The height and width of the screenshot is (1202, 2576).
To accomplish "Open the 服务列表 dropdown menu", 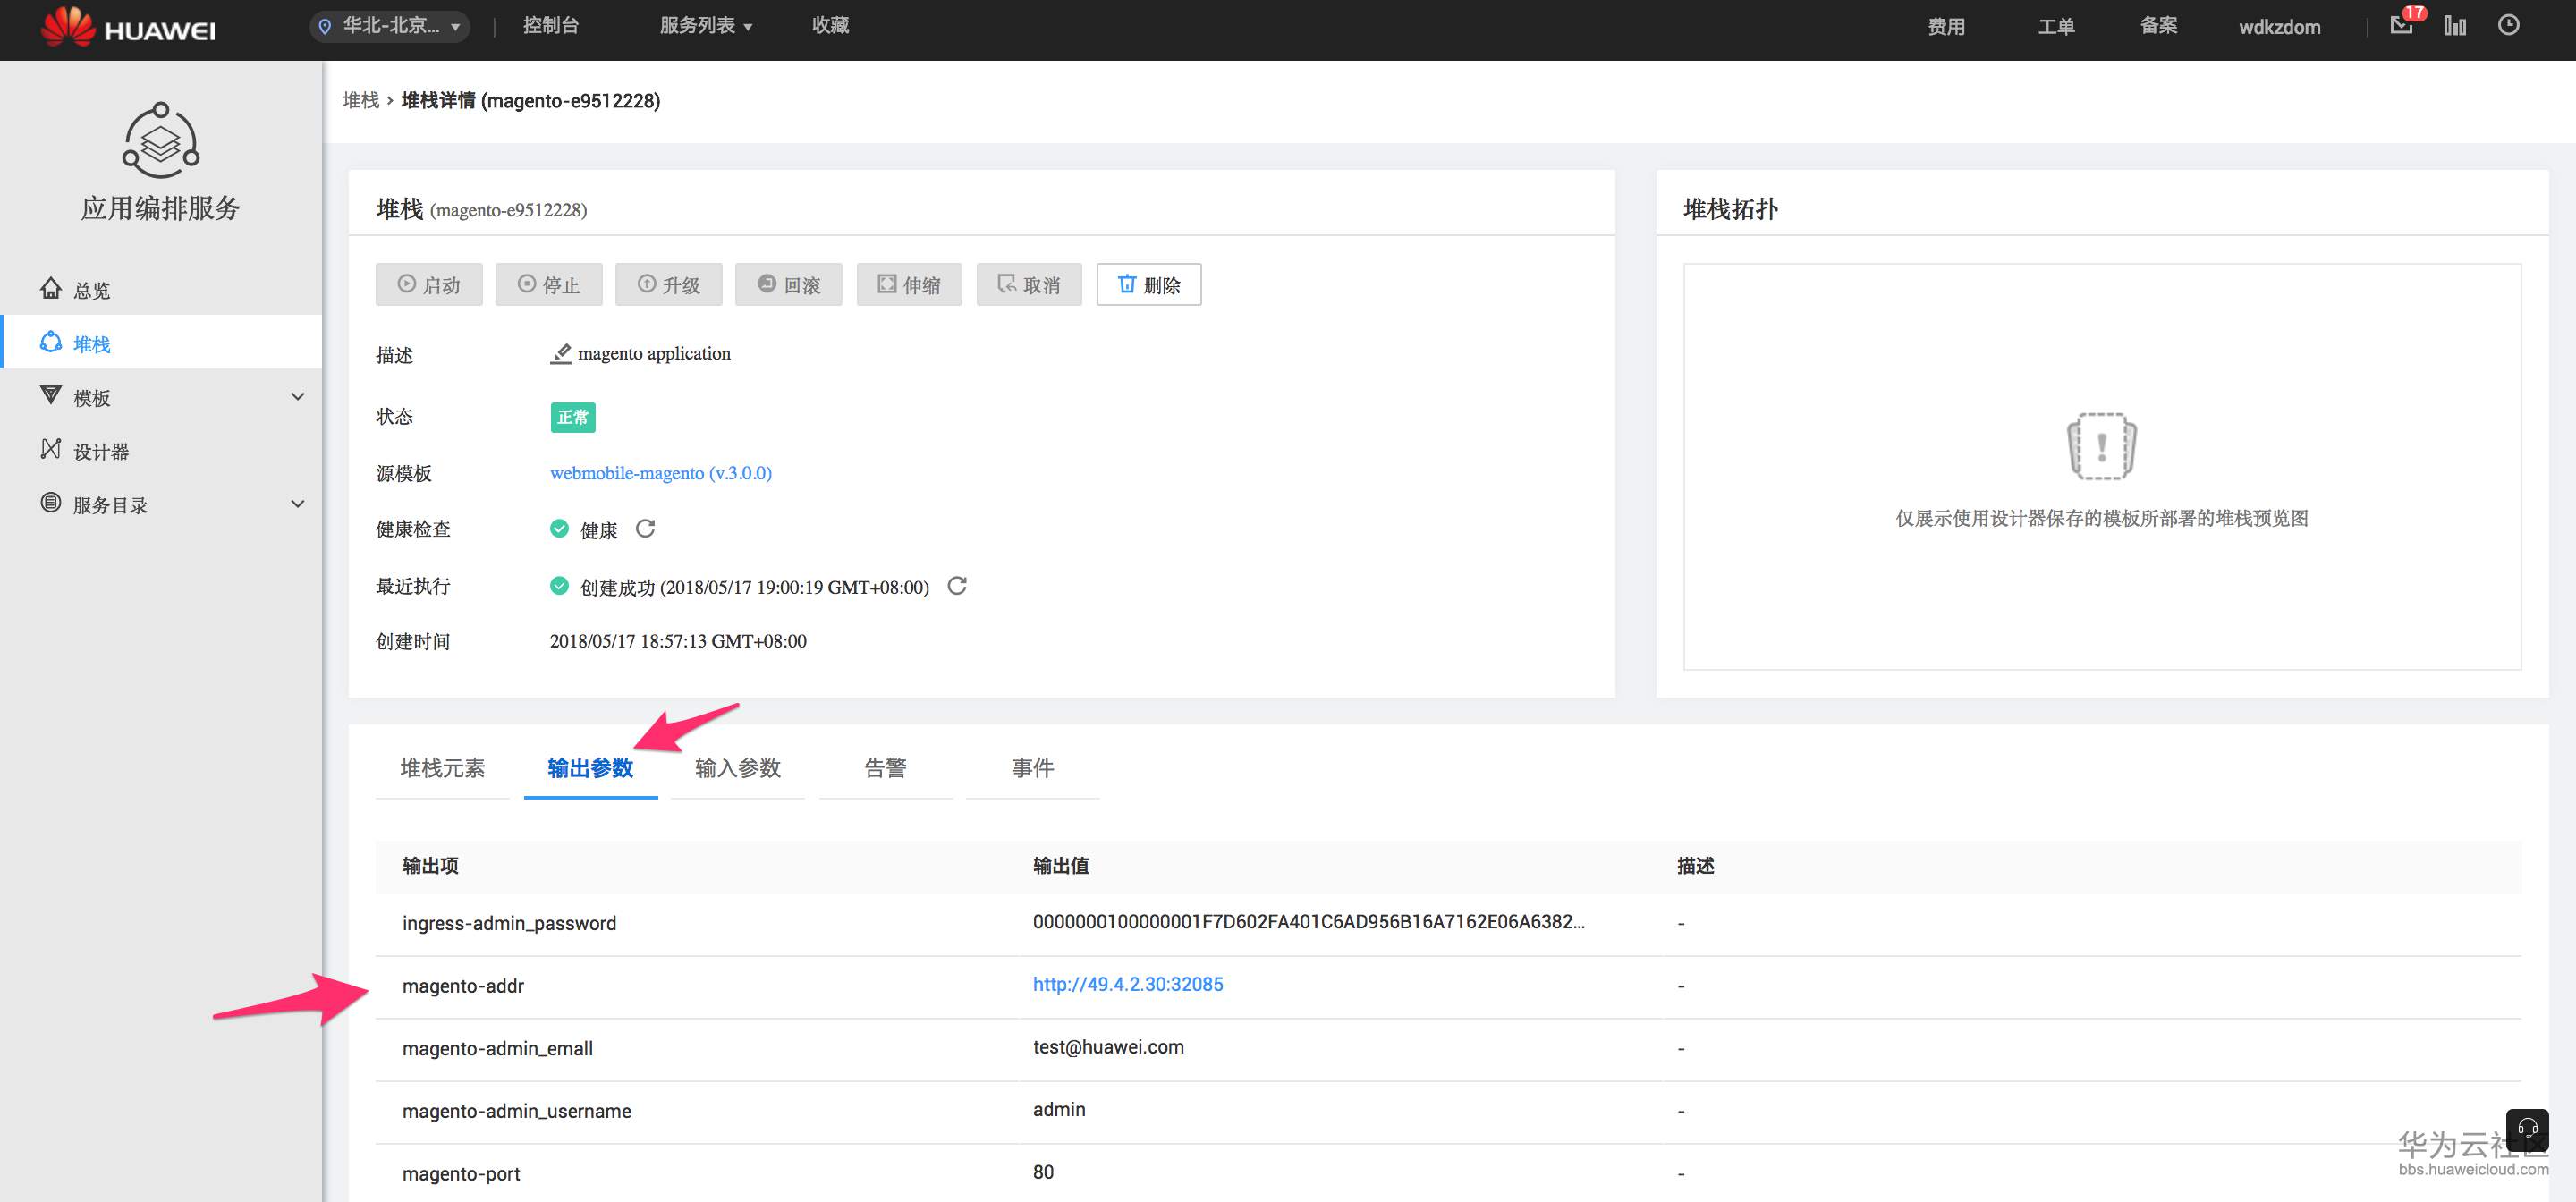I will [705, 26].
